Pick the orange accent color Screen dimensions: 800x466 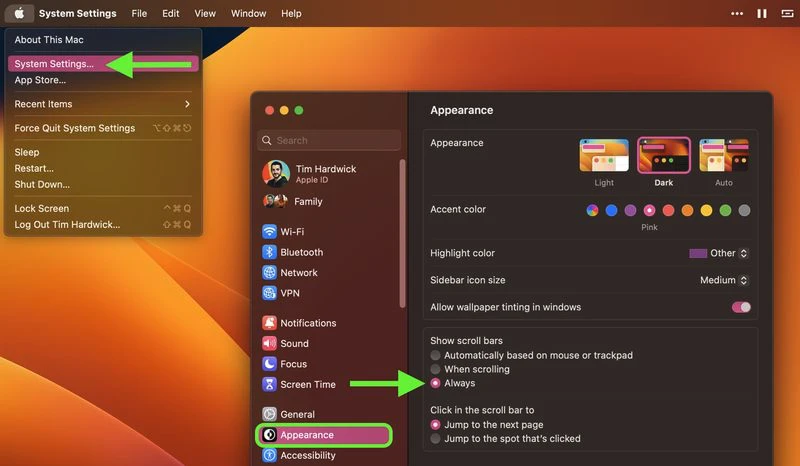pos(687,210)
